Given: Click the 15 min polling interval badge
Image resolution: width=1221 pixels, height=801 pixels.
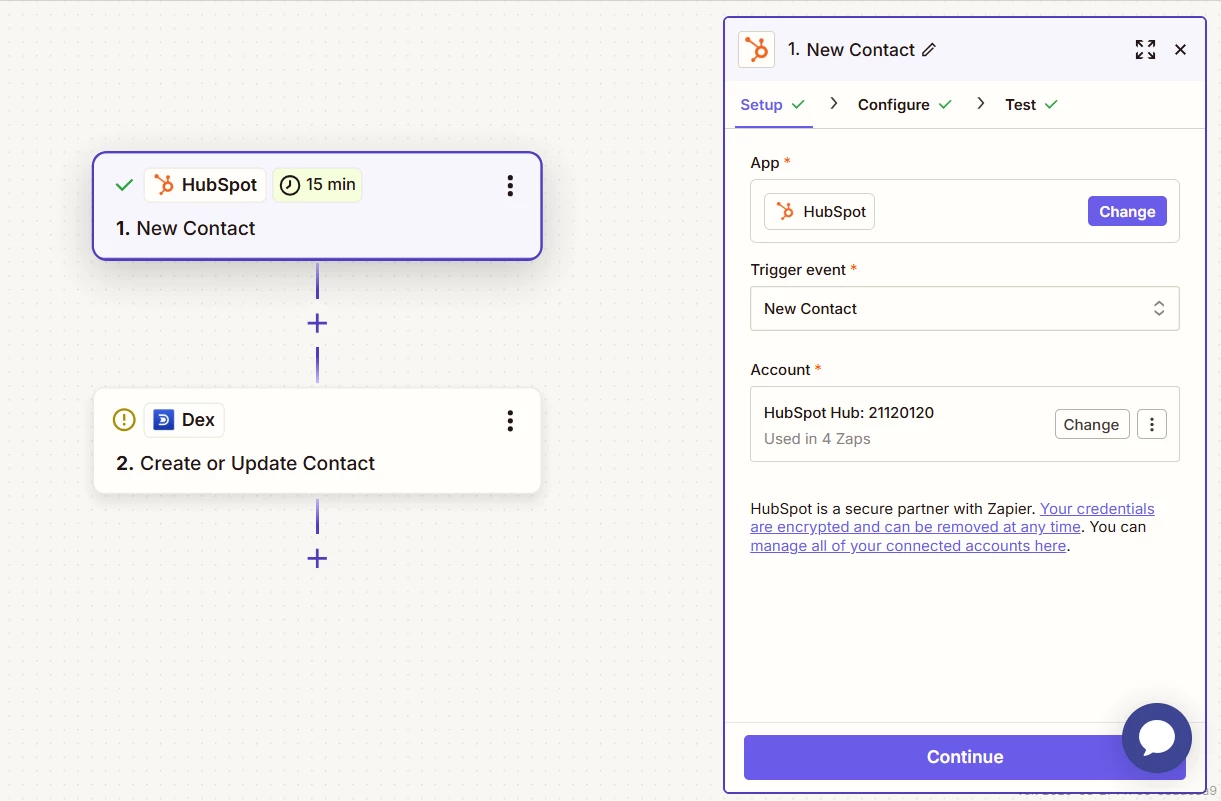Looking at the screenshot, I should coord(318,185).
